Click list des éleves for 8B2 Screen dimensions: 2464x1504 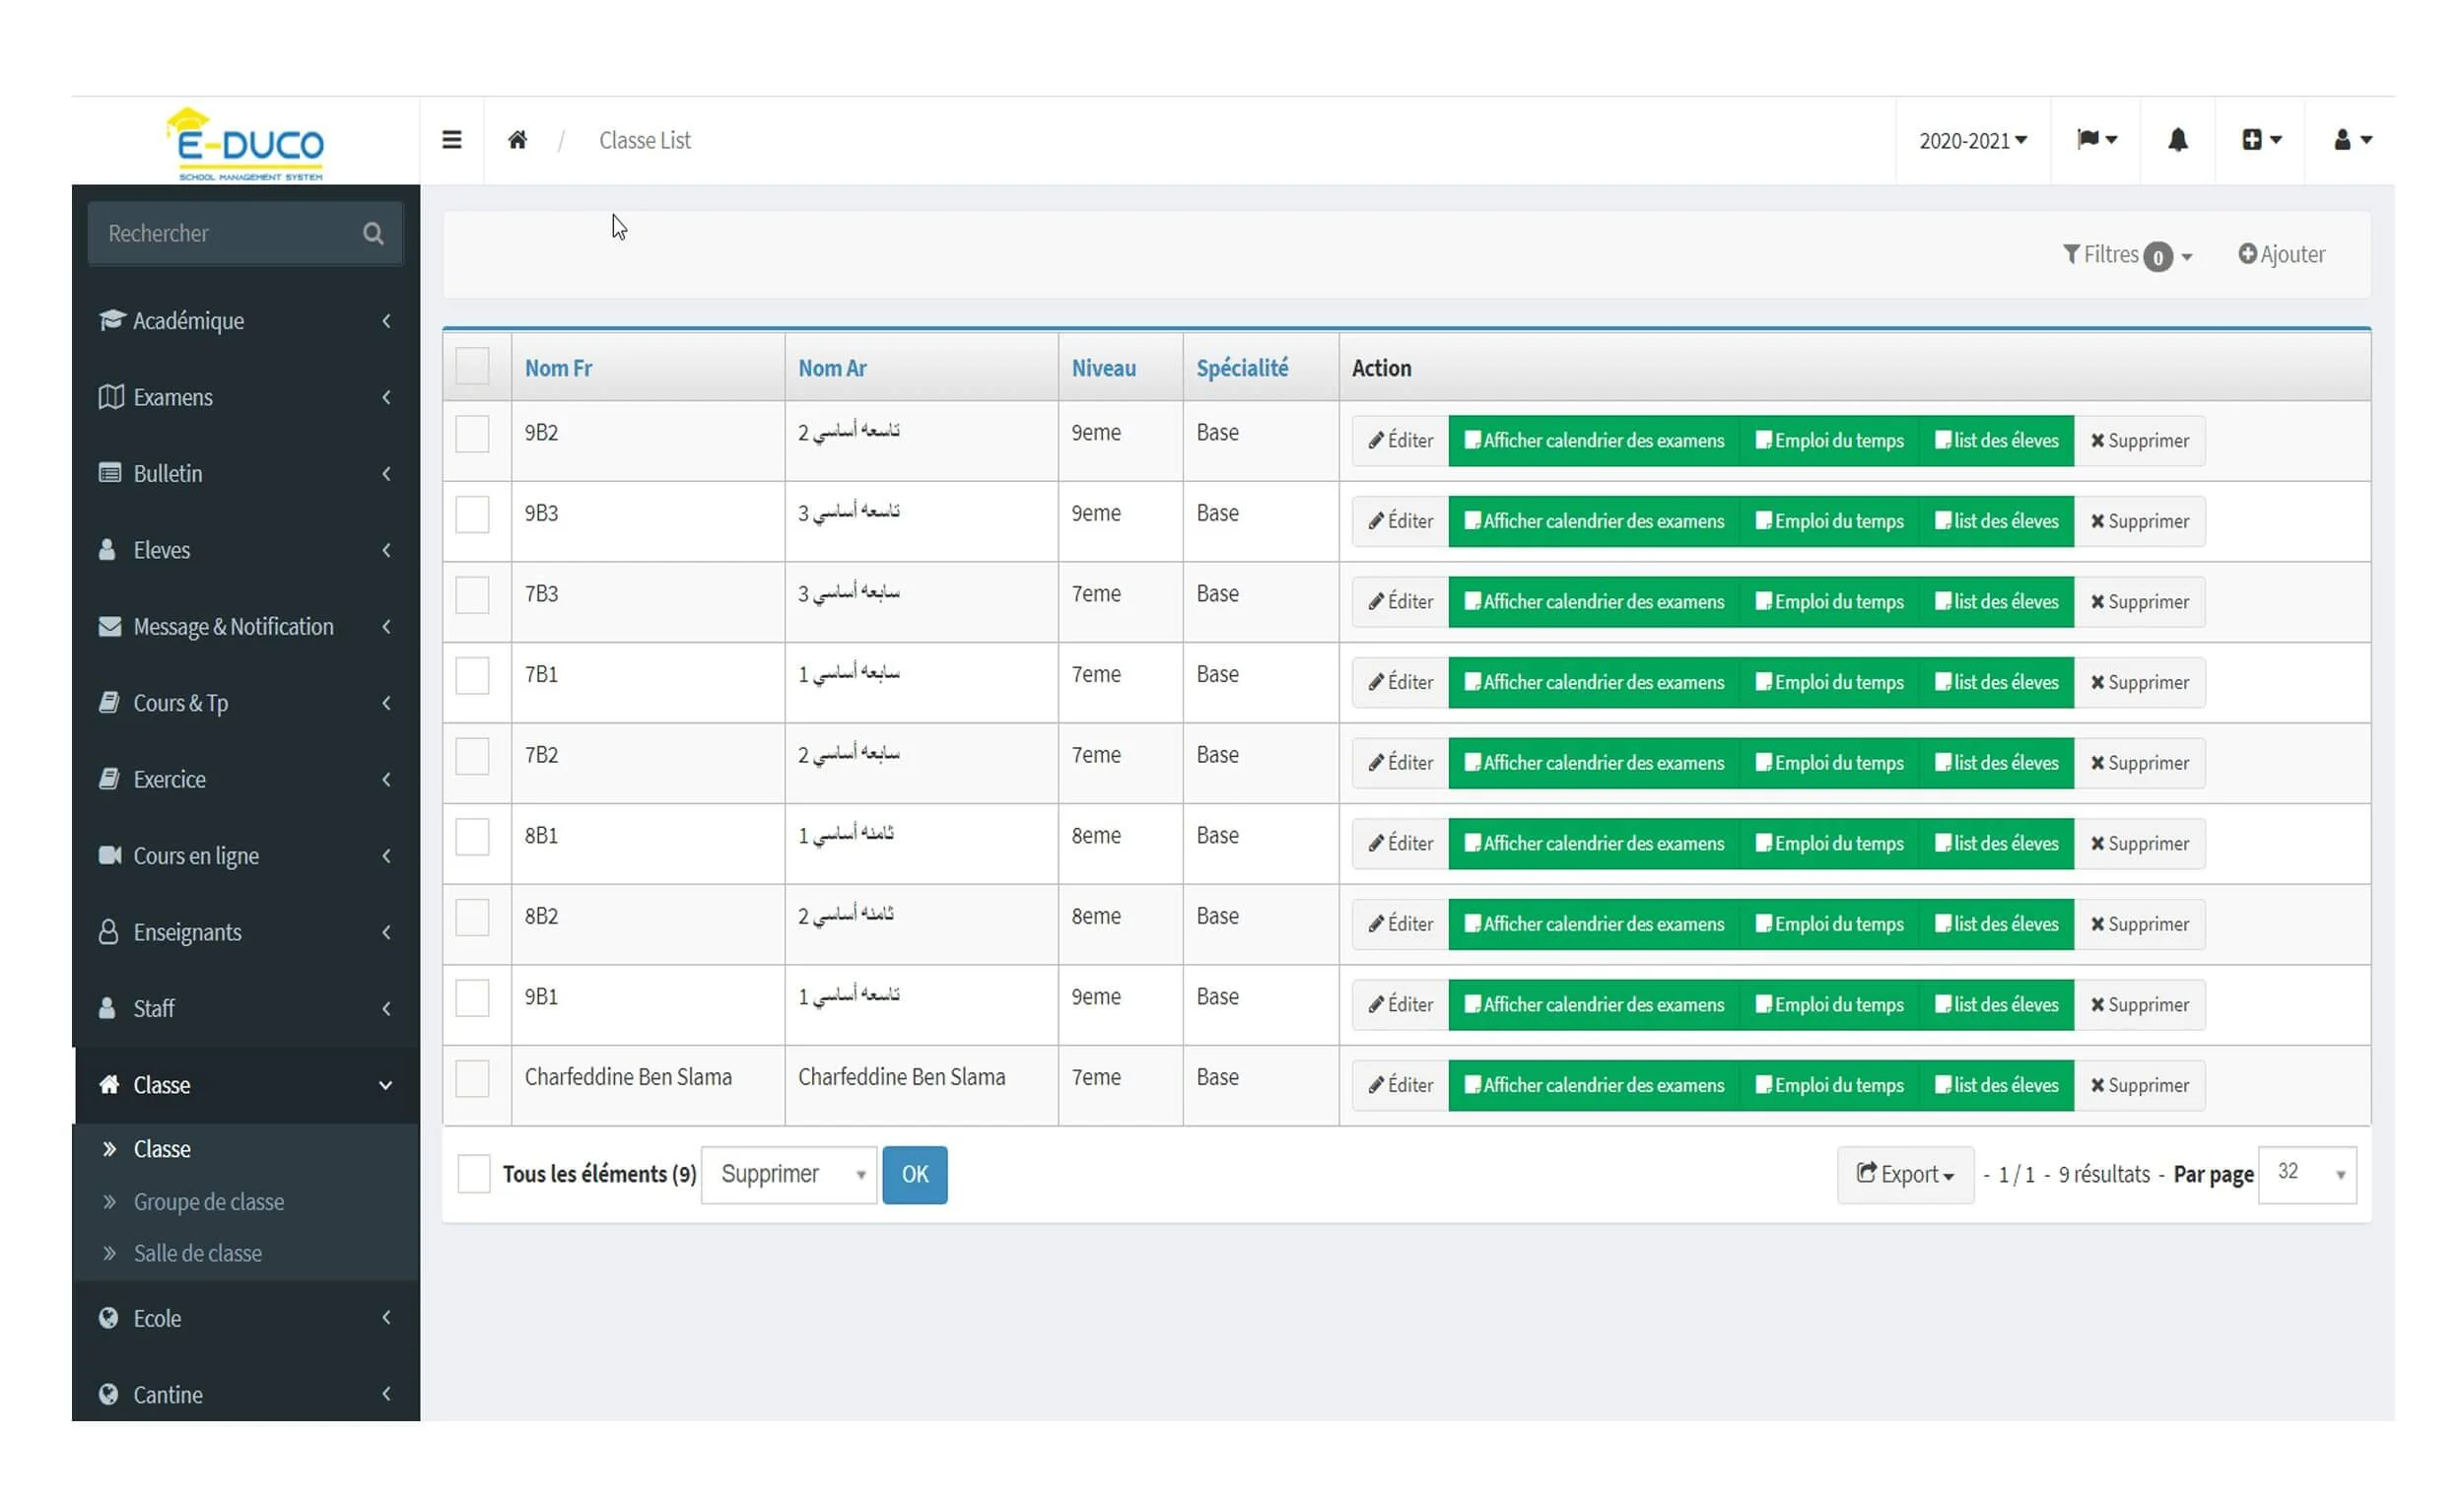pyautogui.click(x=1996, y=924)
